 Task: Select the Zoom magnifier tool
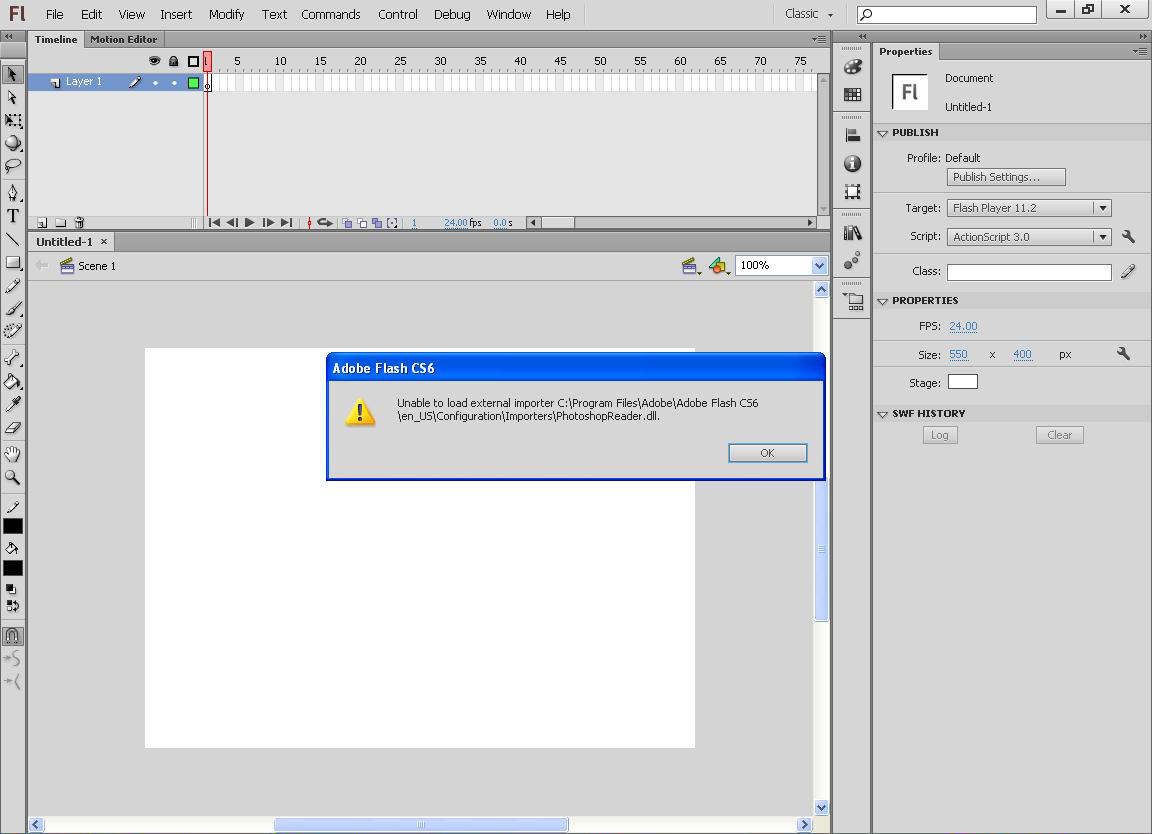(x=13, y=478)
